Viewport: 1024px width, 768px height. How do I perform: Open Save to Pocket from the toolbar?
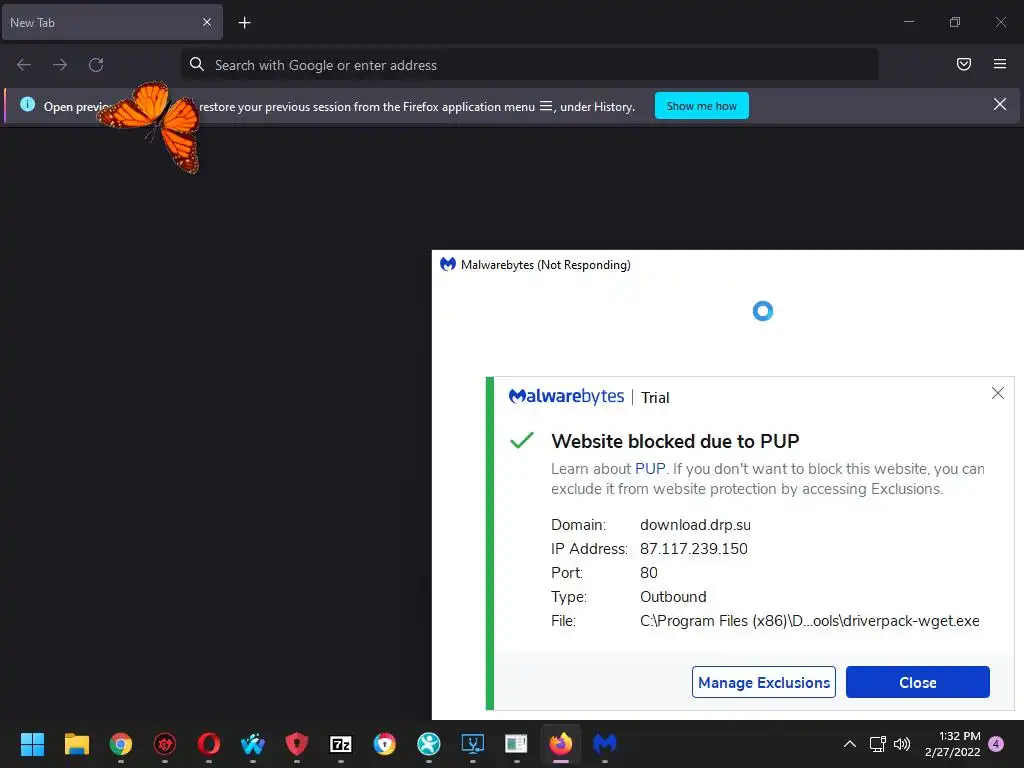click(x=964, y=64)
